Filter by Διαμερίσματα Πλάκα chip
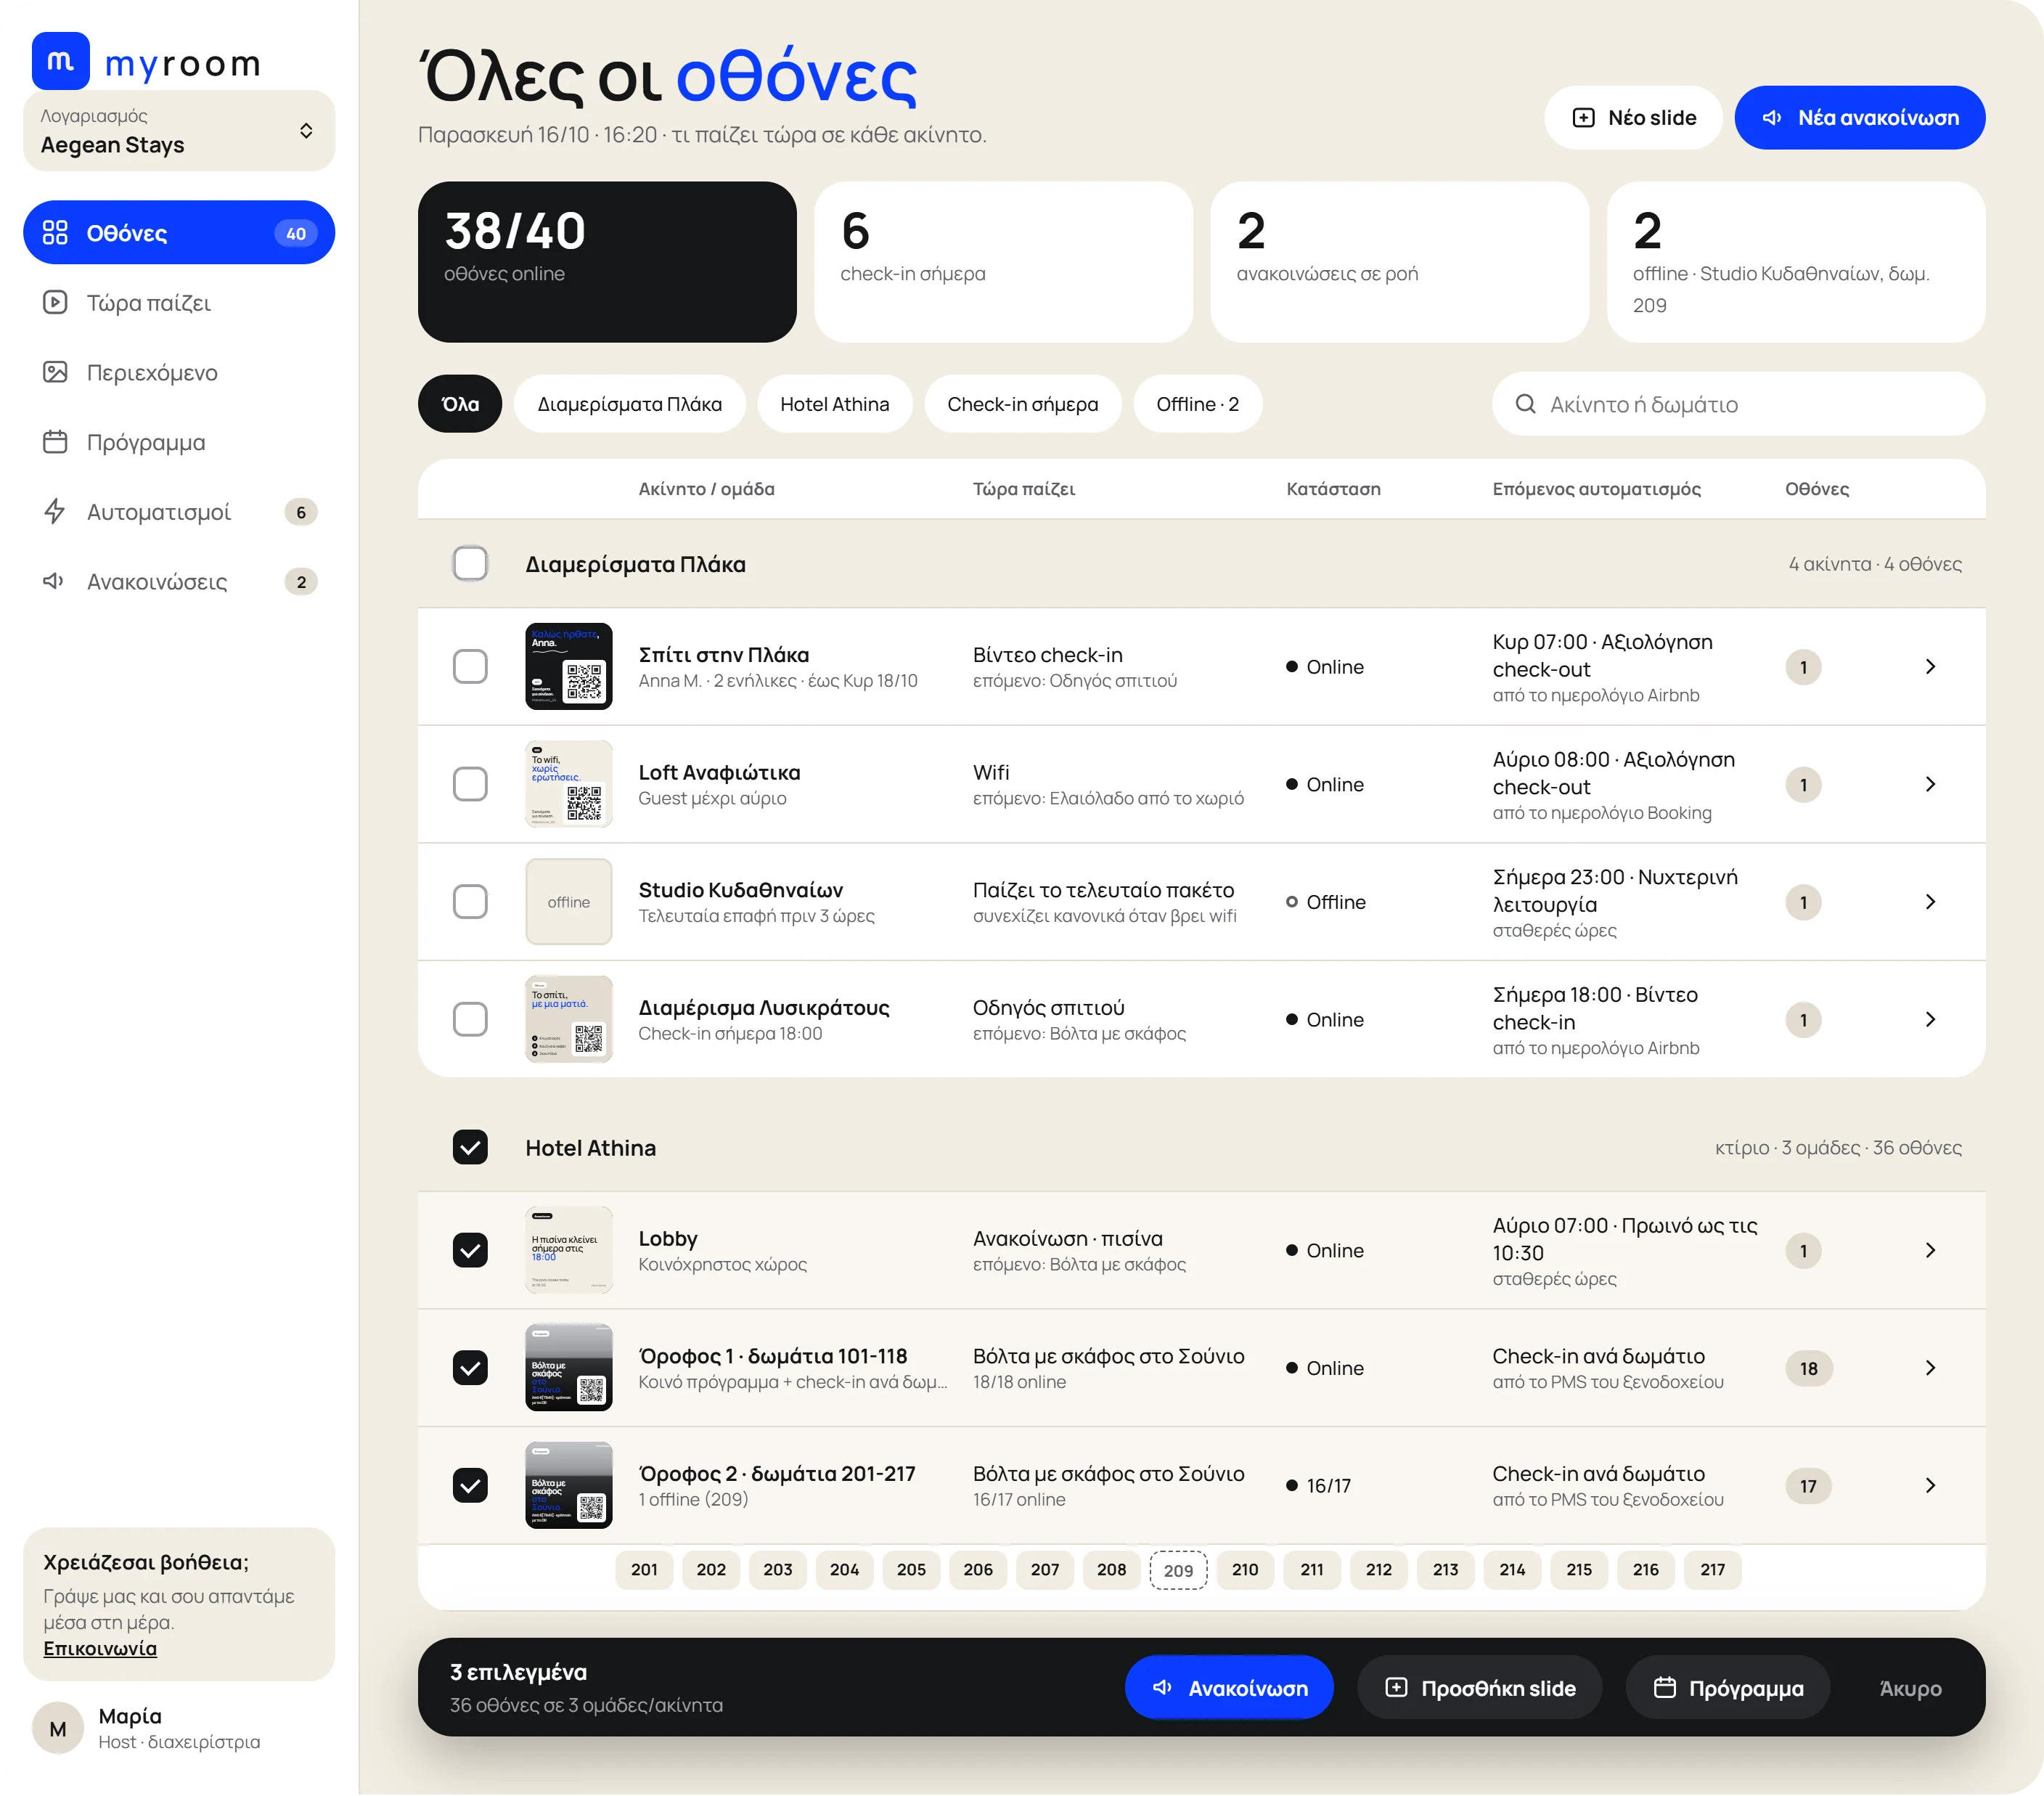Viewport: 2044px width, 1796px height. pos(630,404)
